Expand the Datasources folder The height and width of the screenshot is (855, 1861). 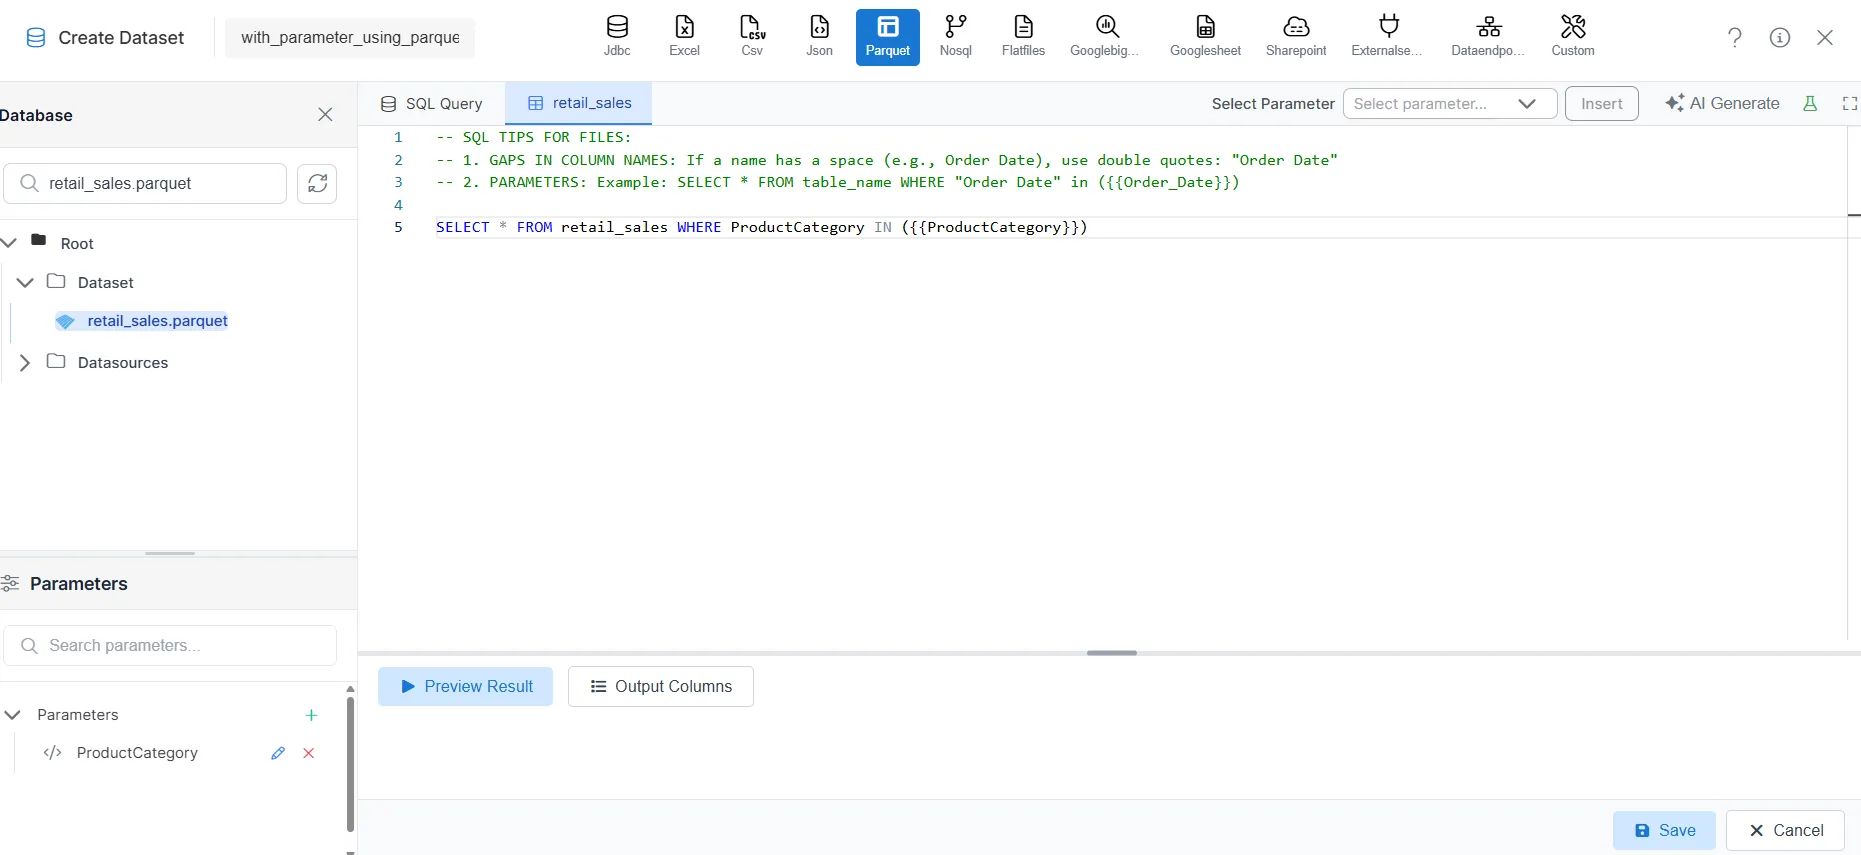click(x=25, y=363)
